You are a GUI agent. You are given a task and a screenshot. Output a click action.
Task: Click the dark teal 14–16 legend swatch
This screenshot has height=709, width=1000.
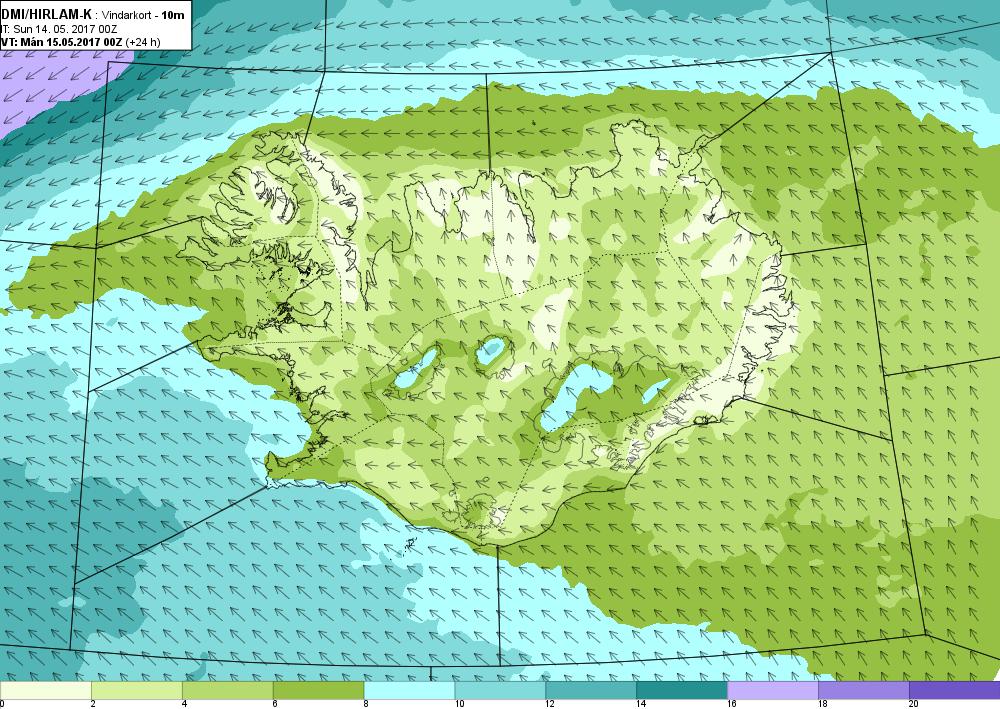point(682,690)
